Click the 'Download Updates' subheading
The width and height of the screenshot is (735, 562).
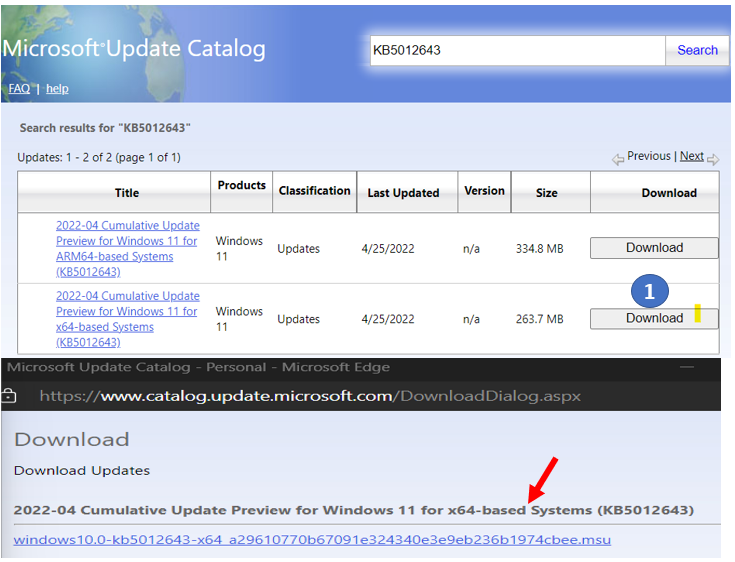coord(82,470)
